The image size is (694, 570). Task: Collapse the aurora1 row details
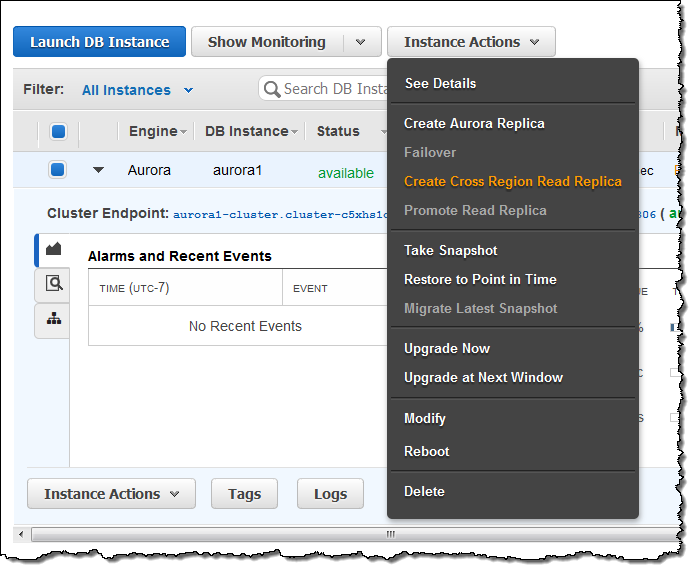click(x=98, y=170)
